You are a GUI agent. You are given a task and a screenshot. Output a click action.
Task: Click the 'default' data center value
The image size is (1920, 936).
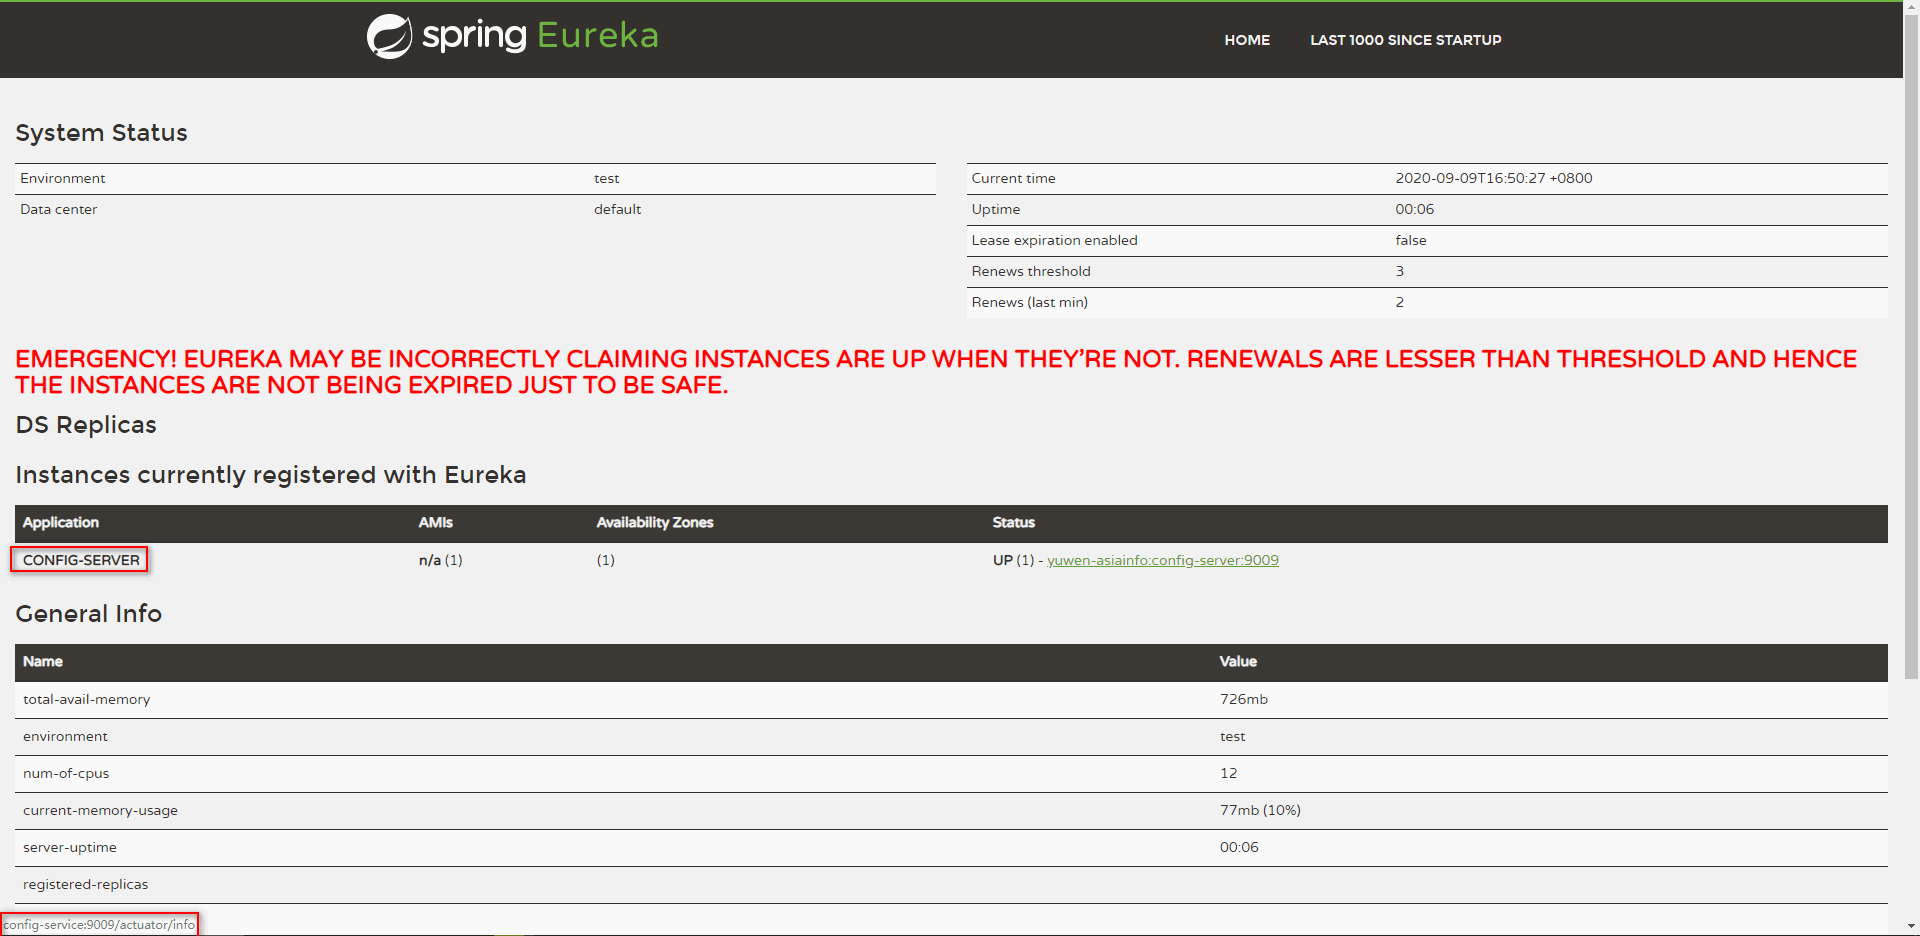tap(617, 209)
